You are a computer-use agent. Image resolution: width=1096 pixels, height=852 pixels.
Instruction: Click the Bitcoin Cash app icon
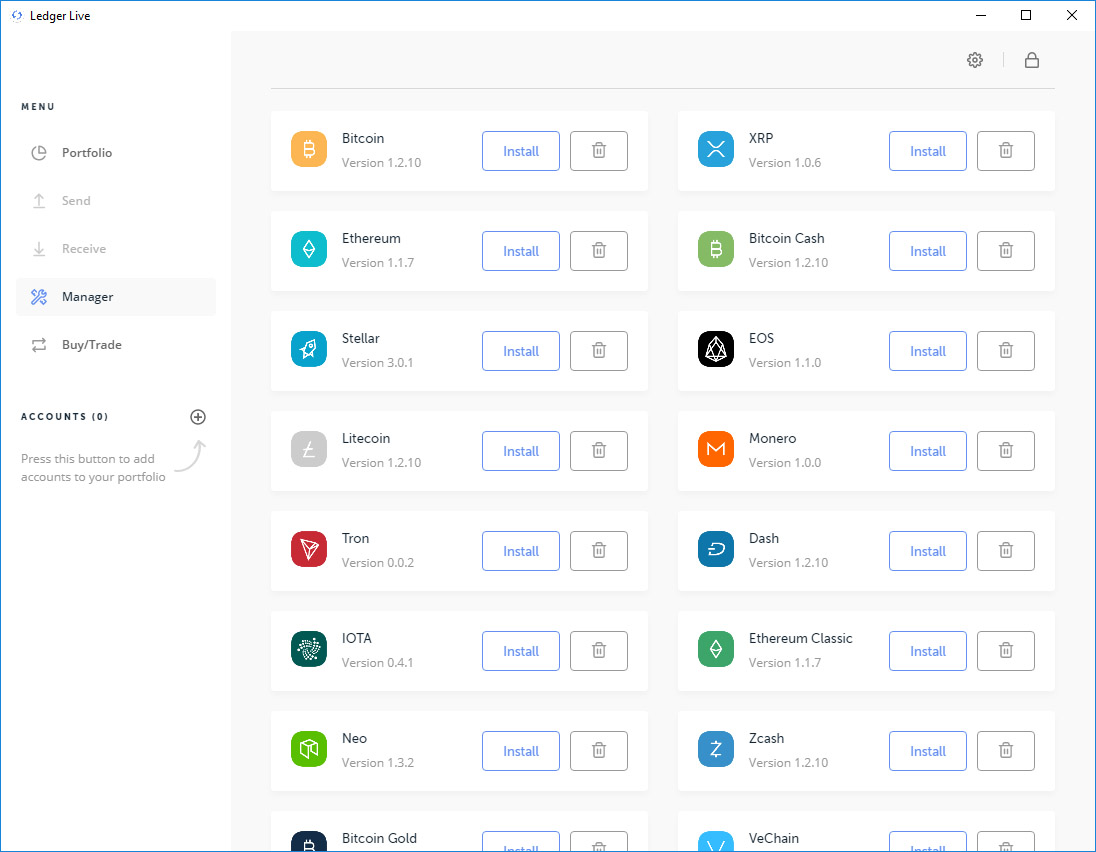716,250
